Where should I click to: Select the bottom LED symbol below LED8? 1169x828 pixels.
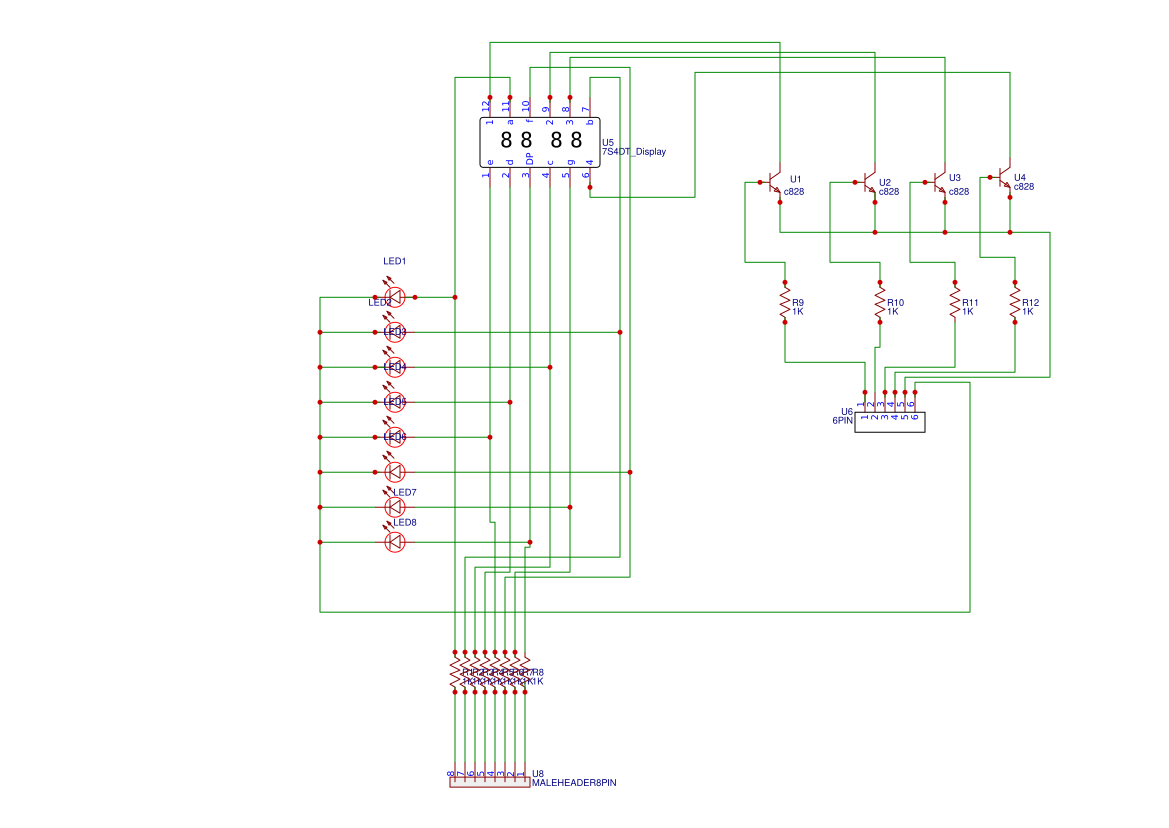click(394, 542)
